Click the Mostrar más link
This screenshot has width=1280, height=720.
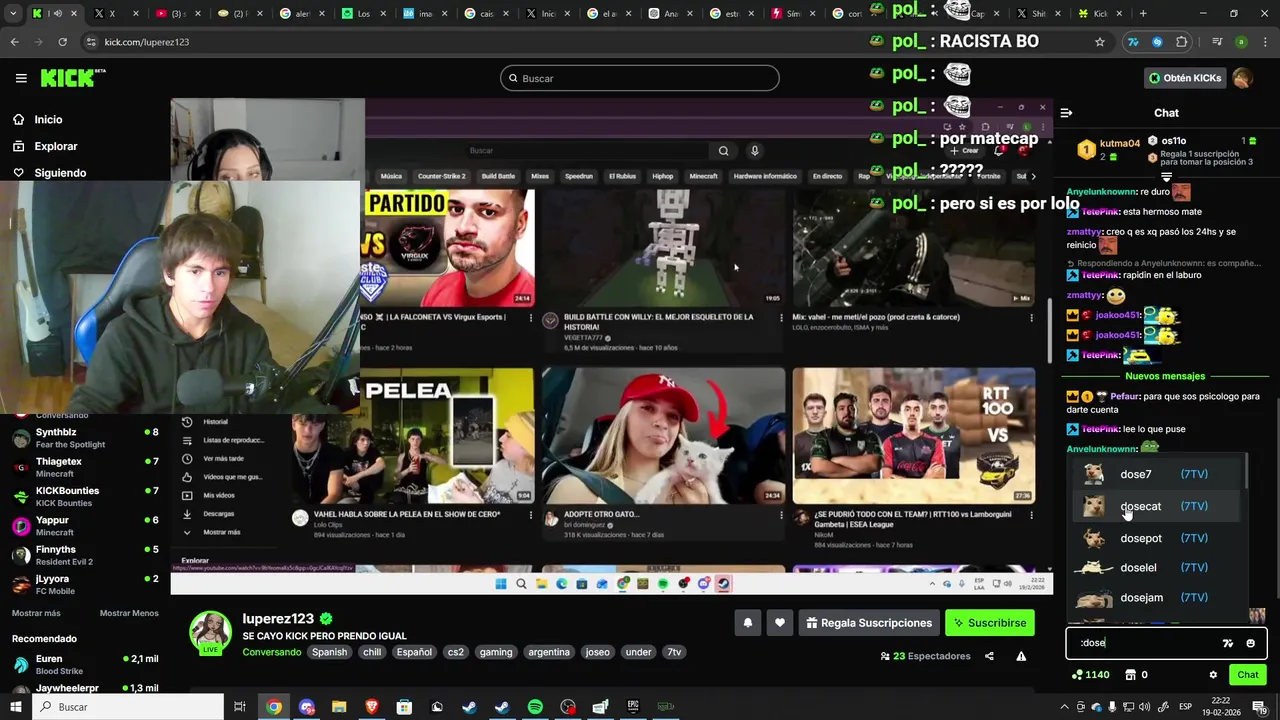coord(36,613)
